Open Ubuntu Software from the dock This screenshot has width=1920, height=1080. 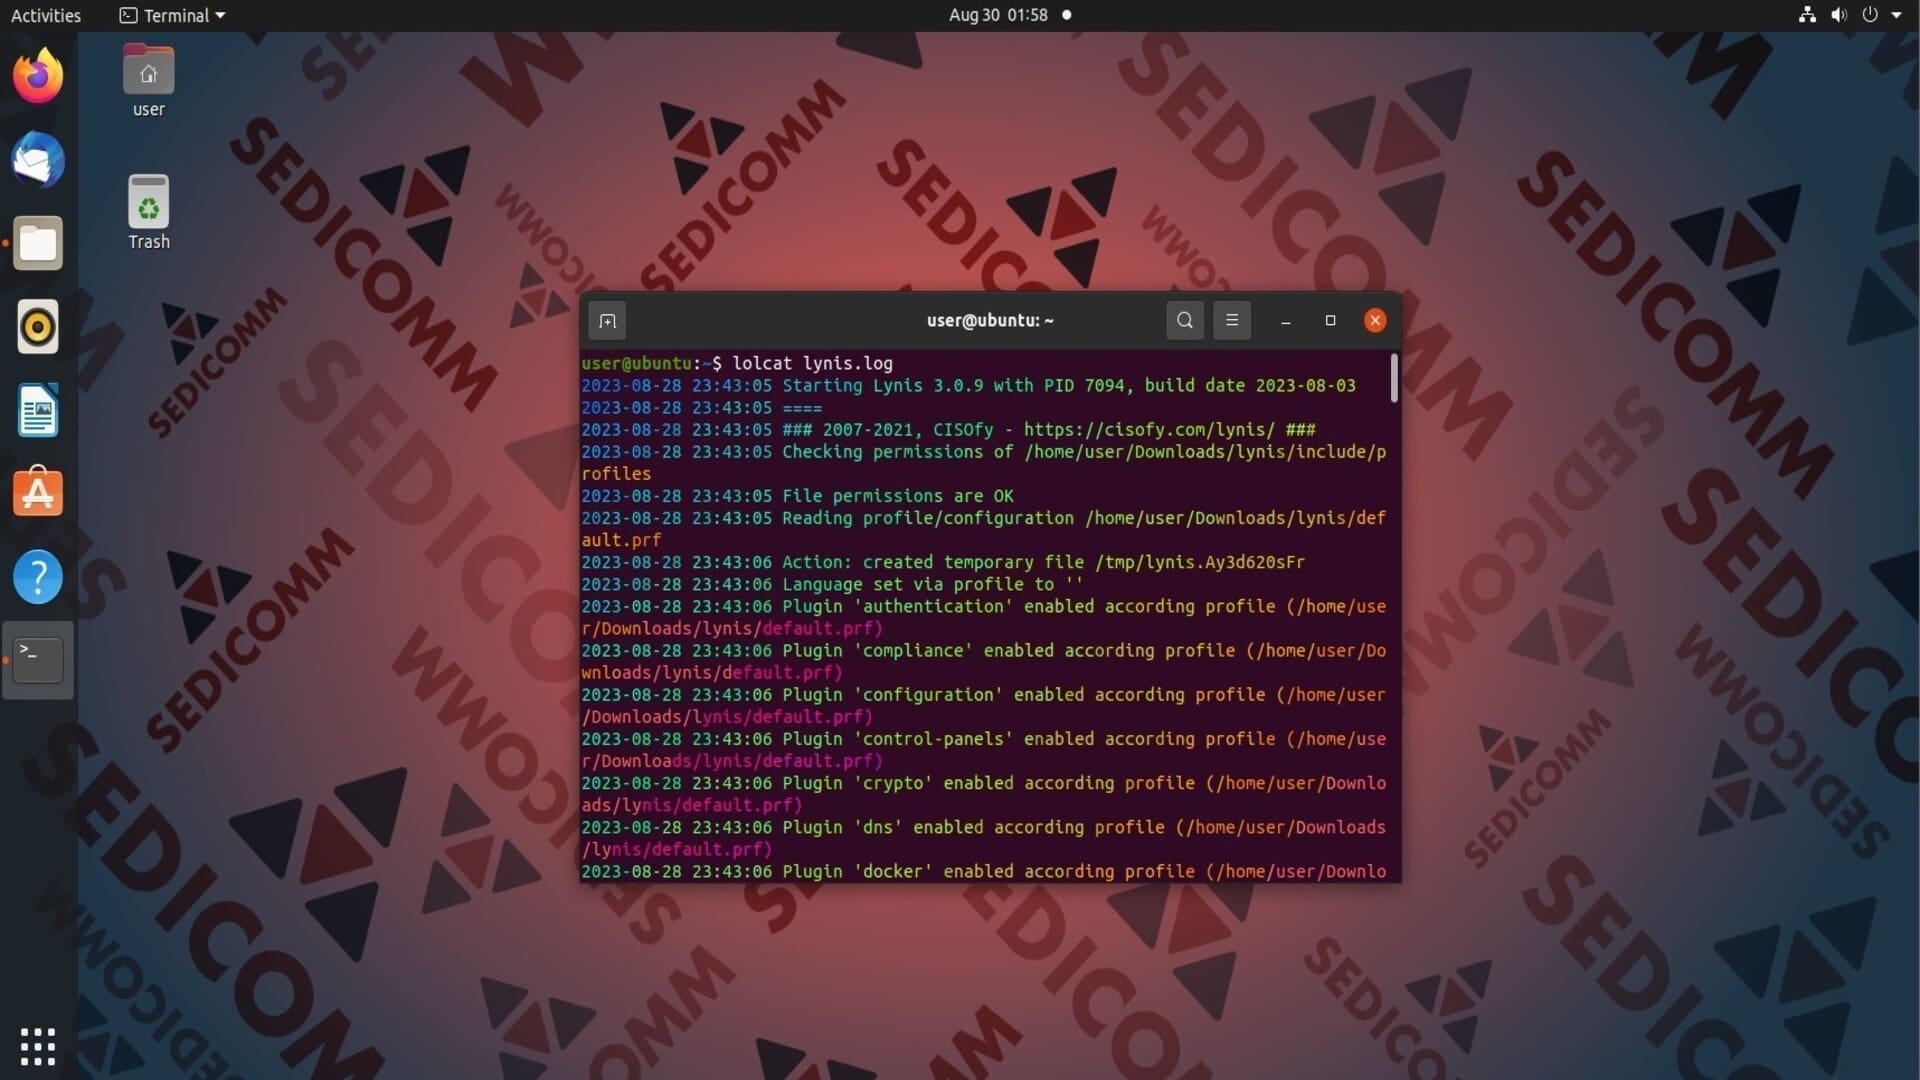[38, 493]
